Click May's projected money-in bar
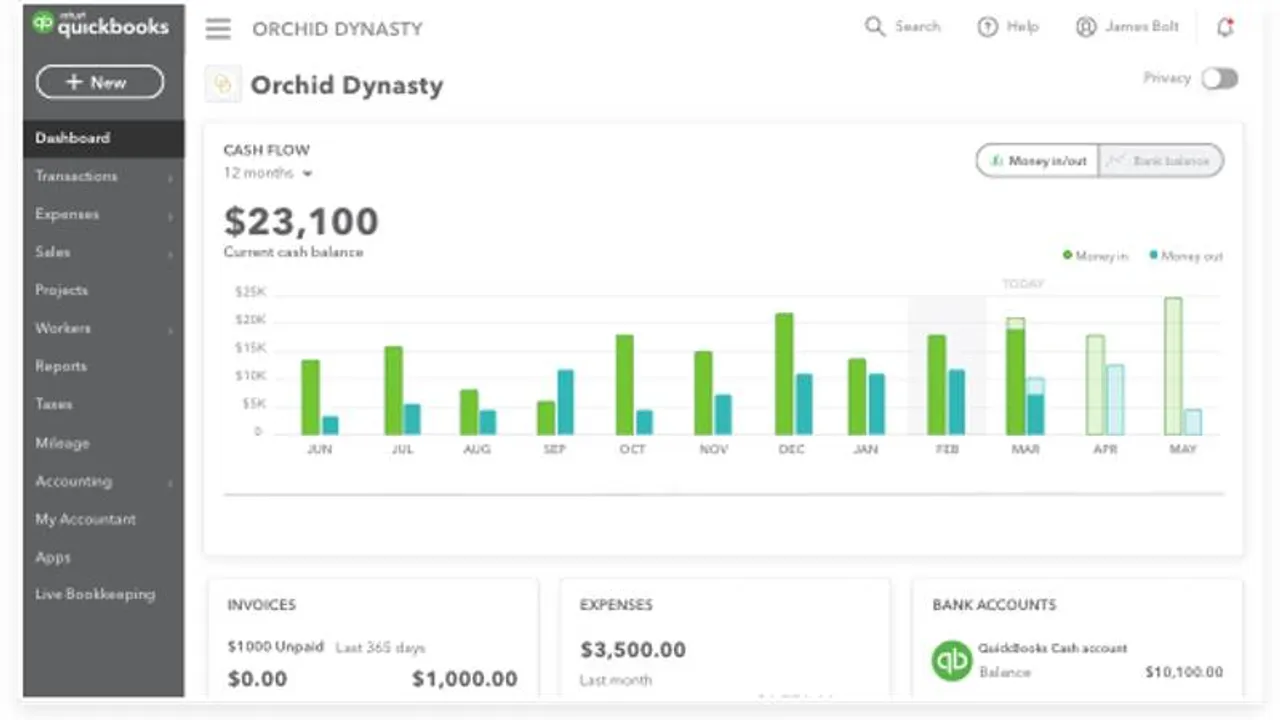The height and width of the screenshot is (720, 1280). pyautogui.click(x=1173, y=366)
